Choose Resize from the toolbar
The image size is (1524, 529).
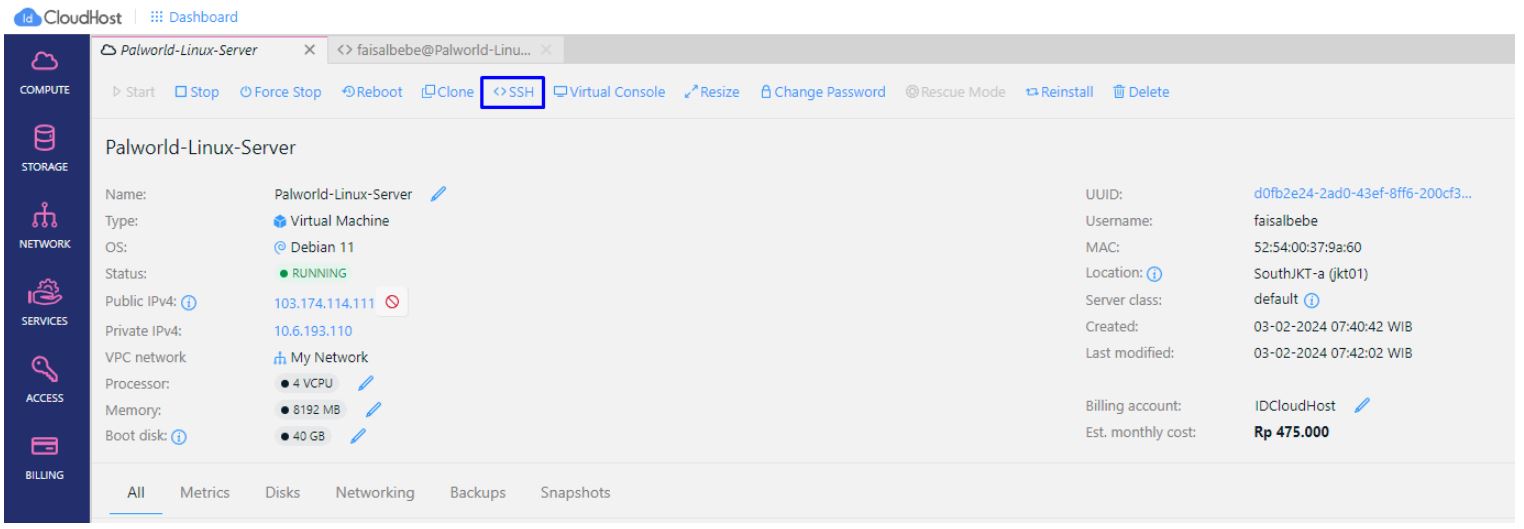coord(711,92)
